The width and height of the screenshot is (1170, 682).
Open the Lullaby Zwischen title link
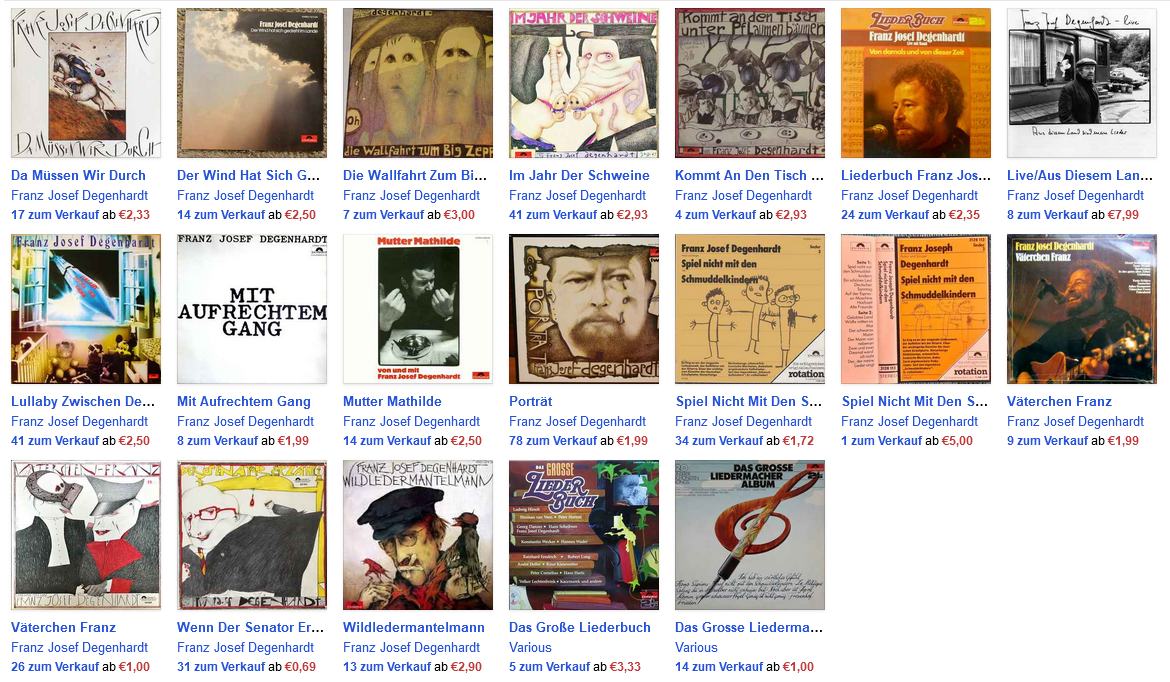(83, 401)
